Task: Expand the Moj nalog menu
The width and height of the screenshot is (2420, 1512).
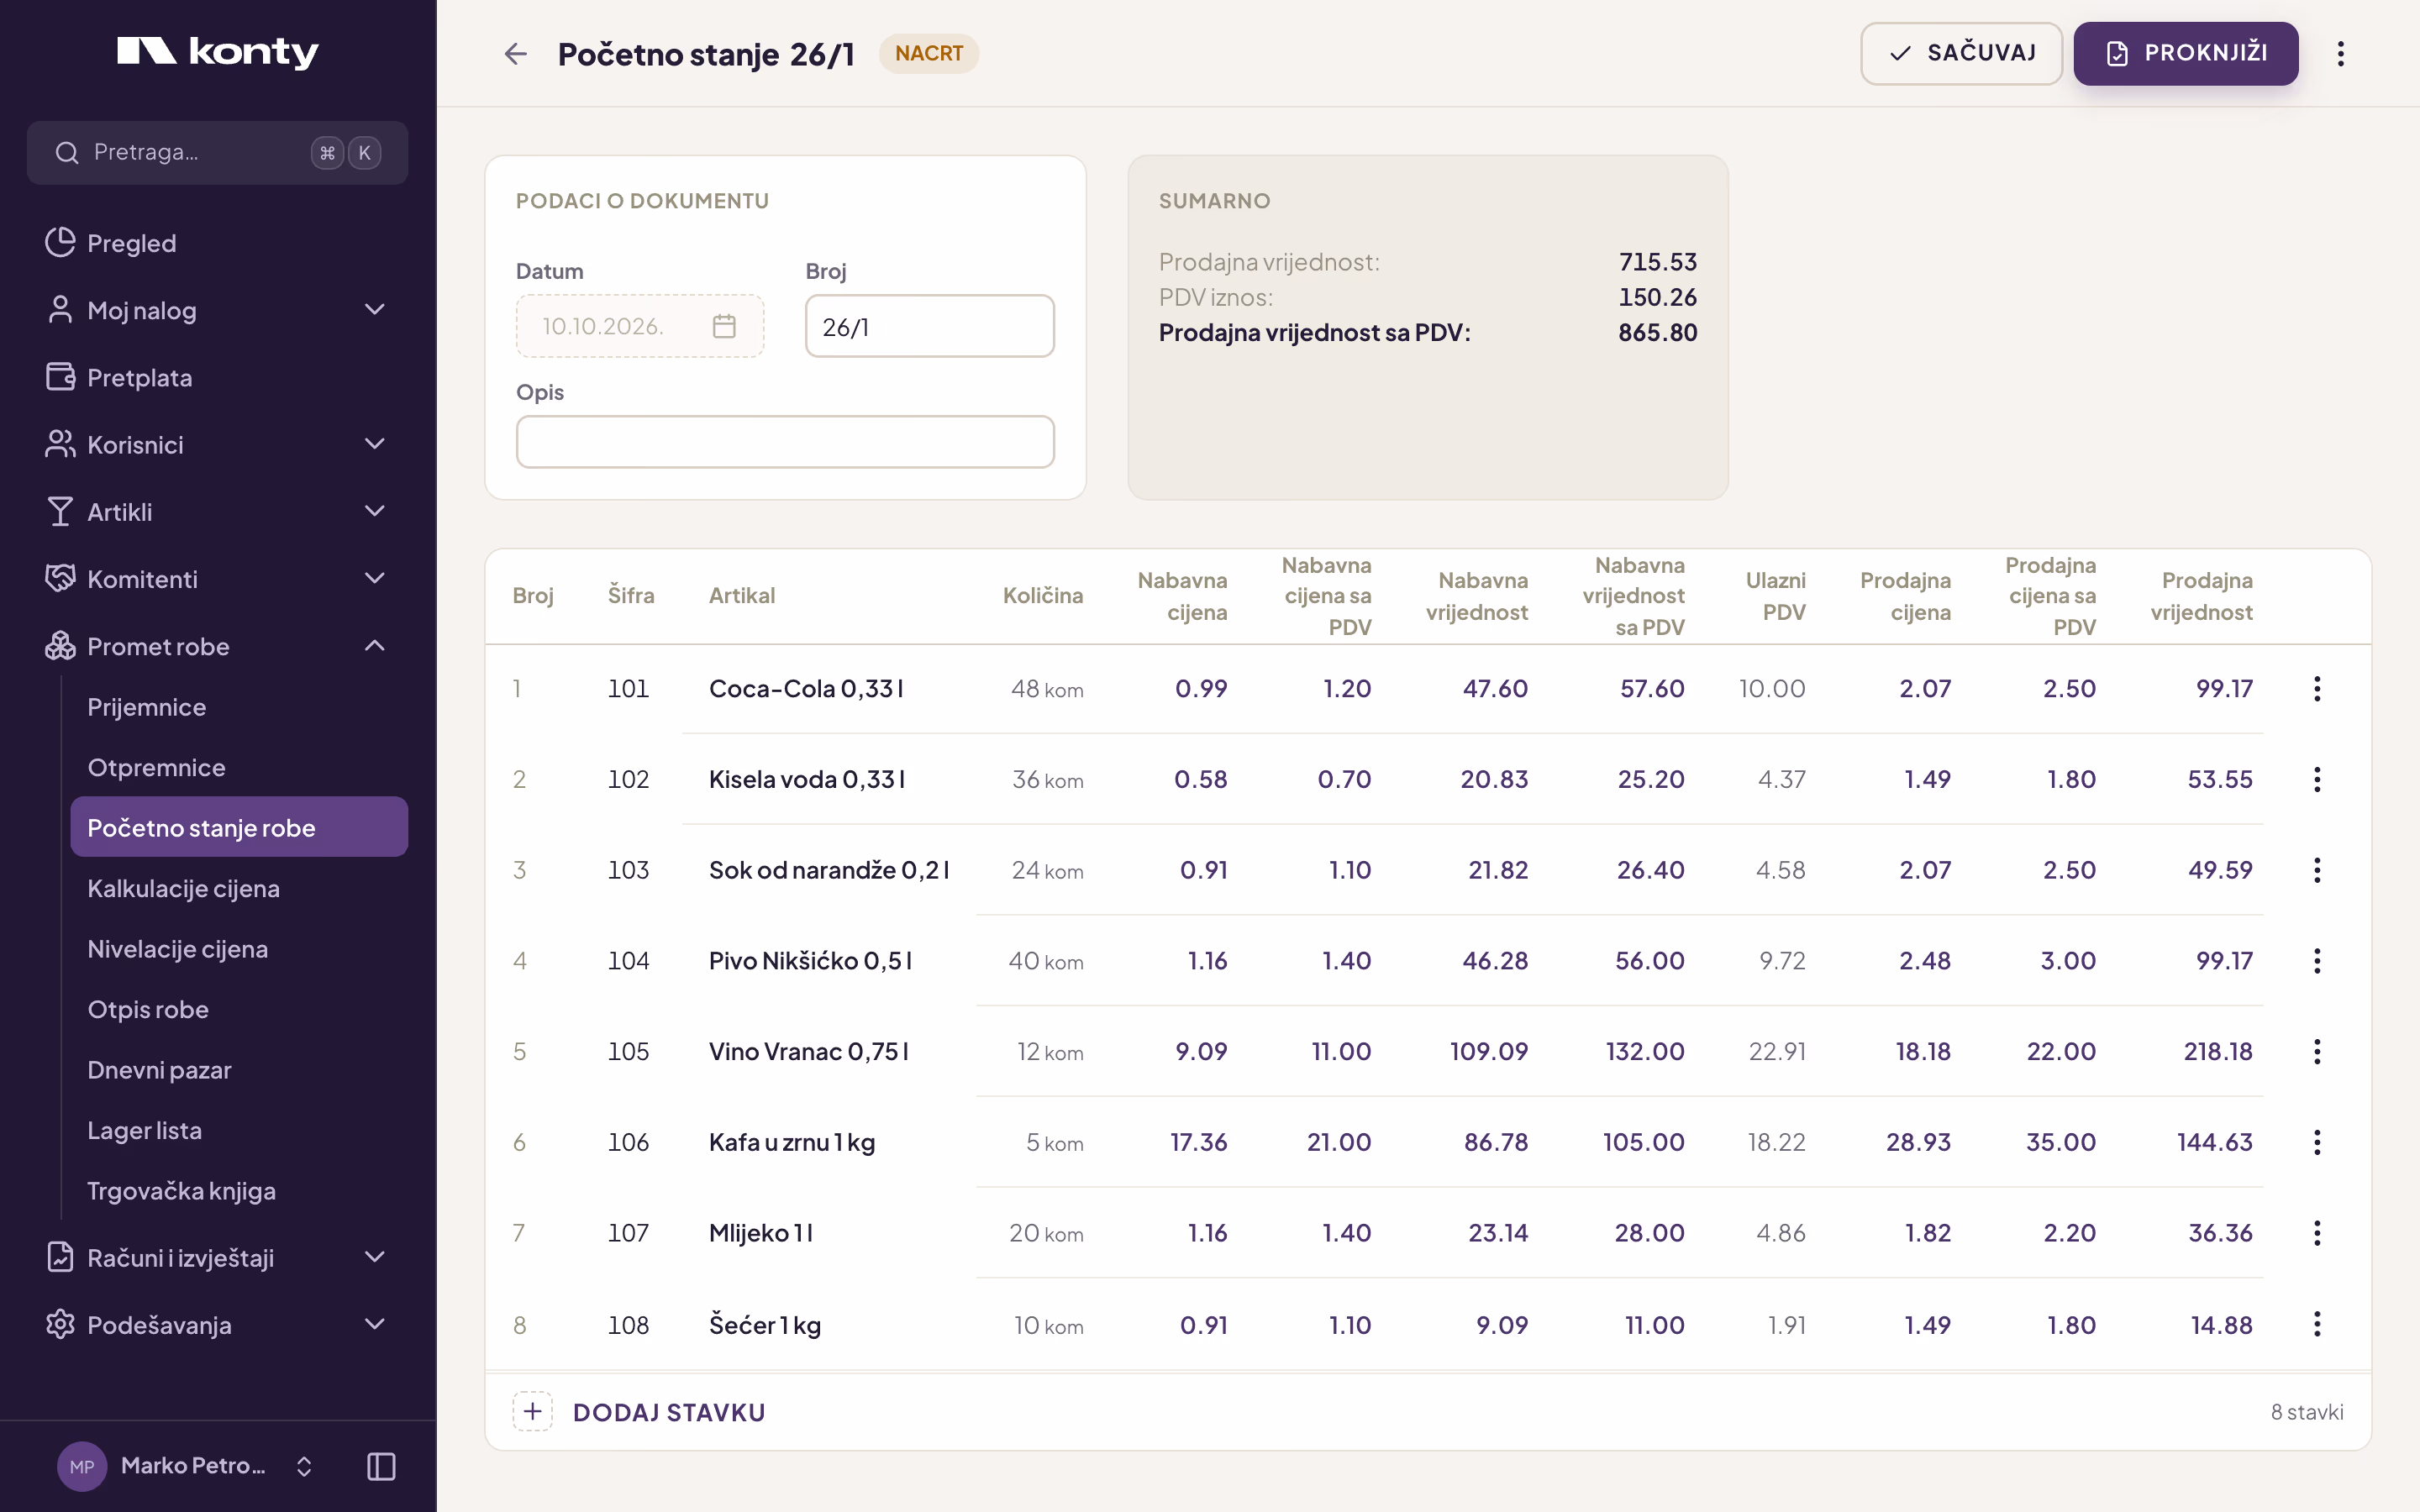Action: point(217,310)
